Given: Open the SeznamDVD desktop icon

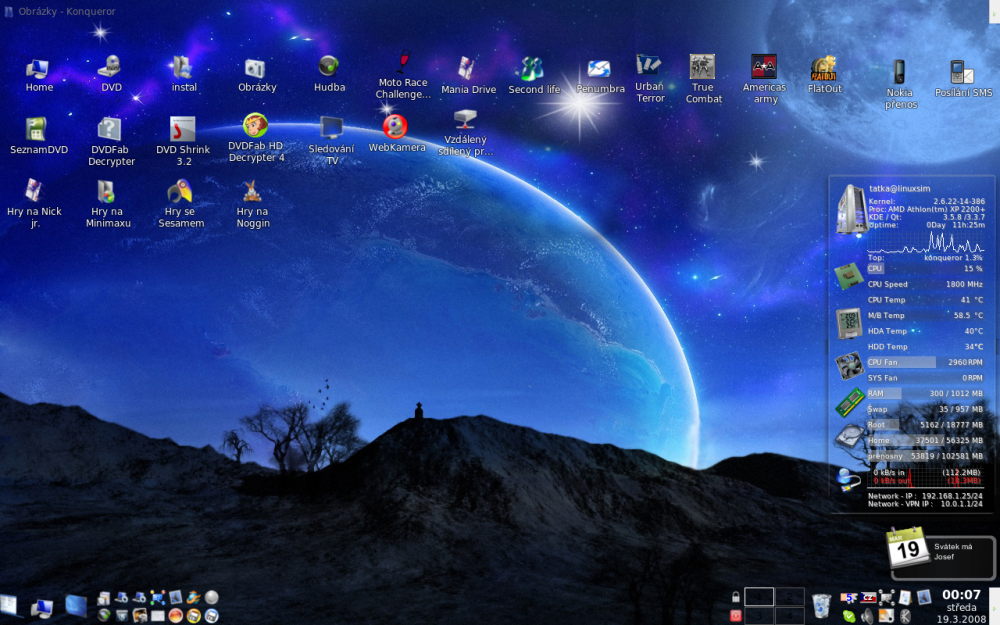Looking at the screenshot, I should 38,136.
